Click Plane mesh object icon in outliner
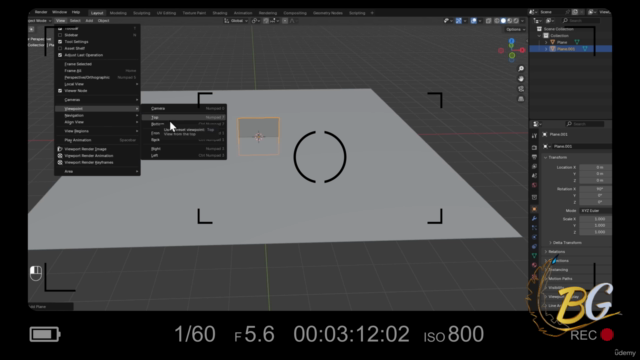Viewport: 640px width, 360px height. (553, 42)
